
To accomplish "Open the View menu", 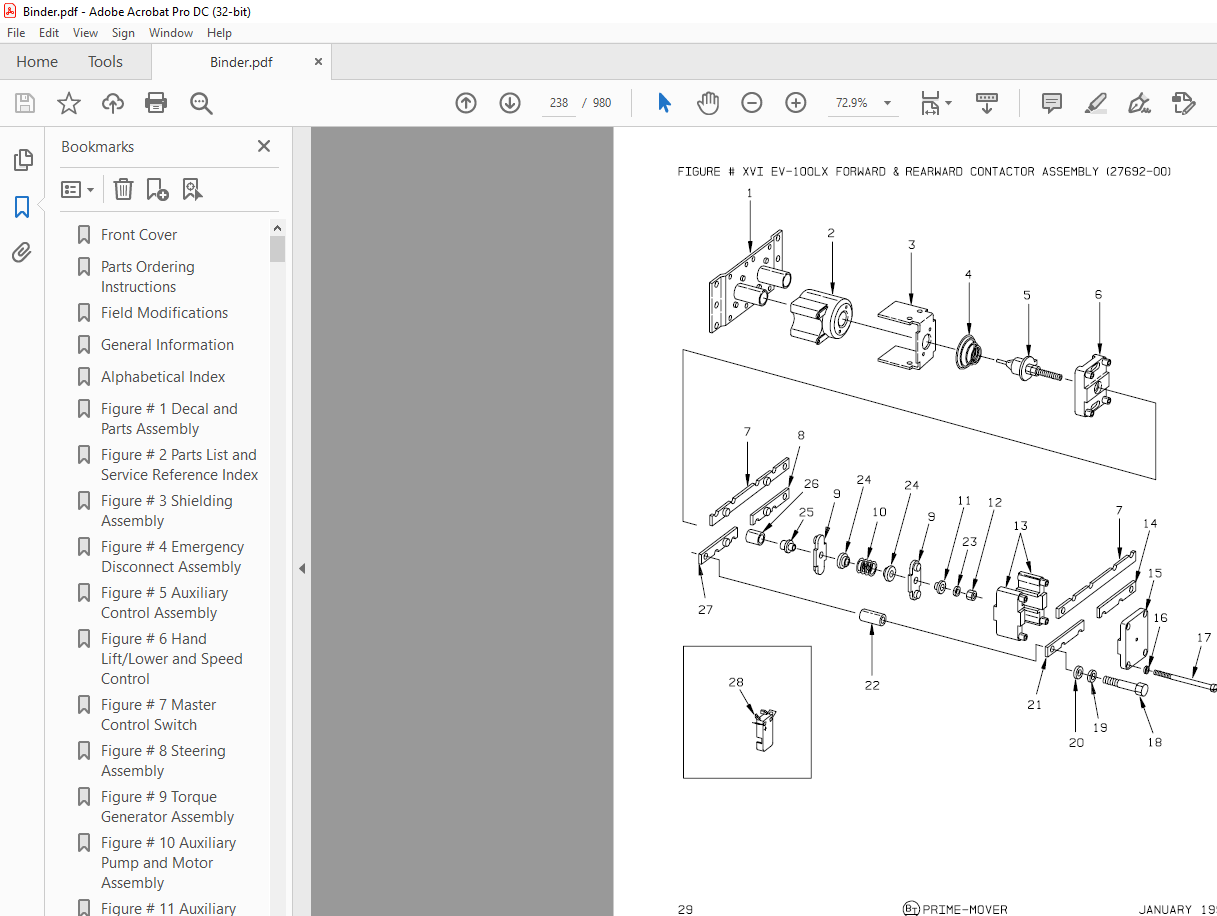I will [x=86, y=33].
